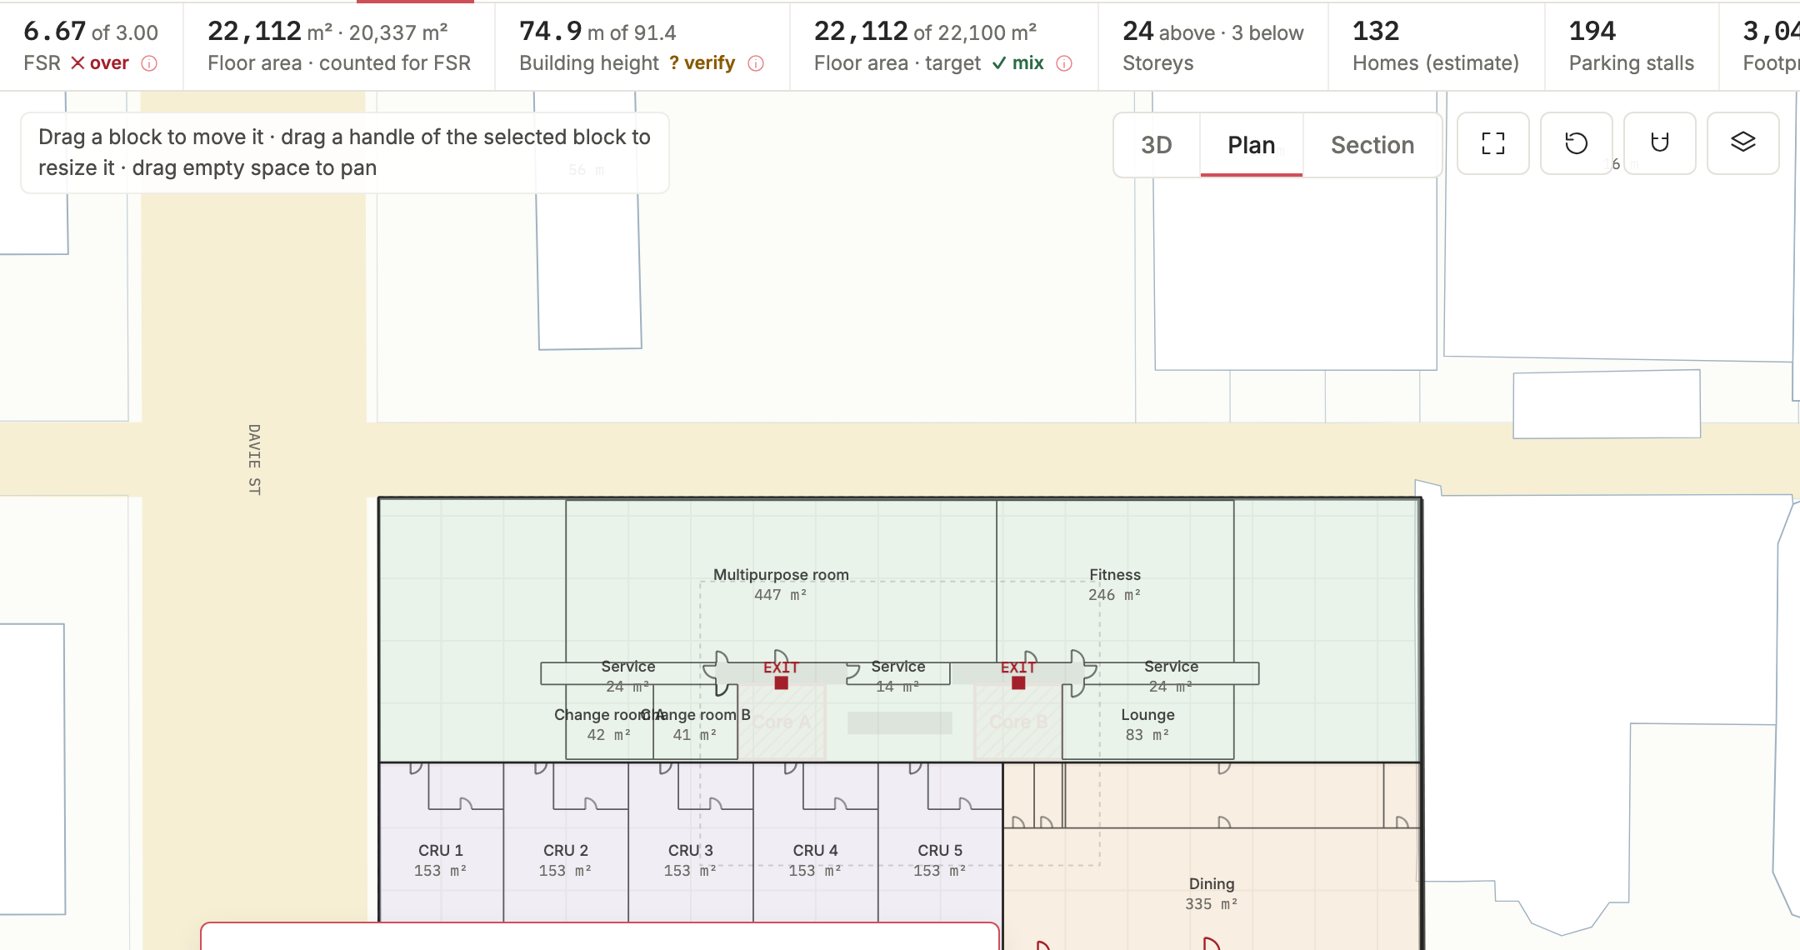The image size is (1800, 950).
Task: Toggle the snap magnet icon
Action: tap(1660, 144)
